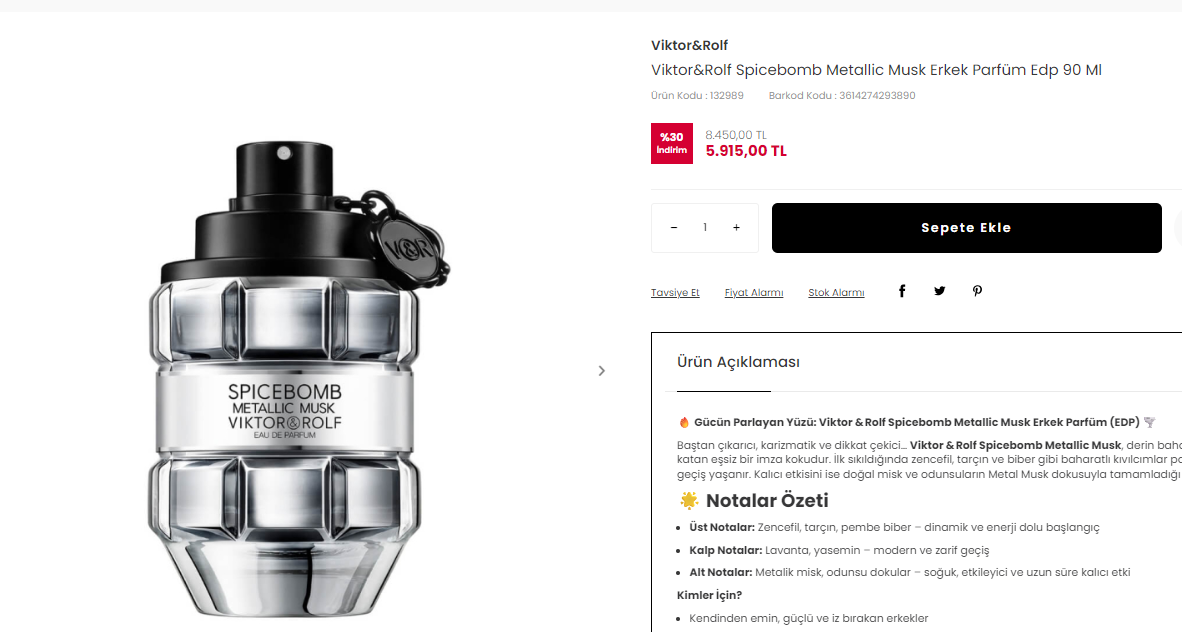
Task: Share product on Facebook
Action: point(902,291)
